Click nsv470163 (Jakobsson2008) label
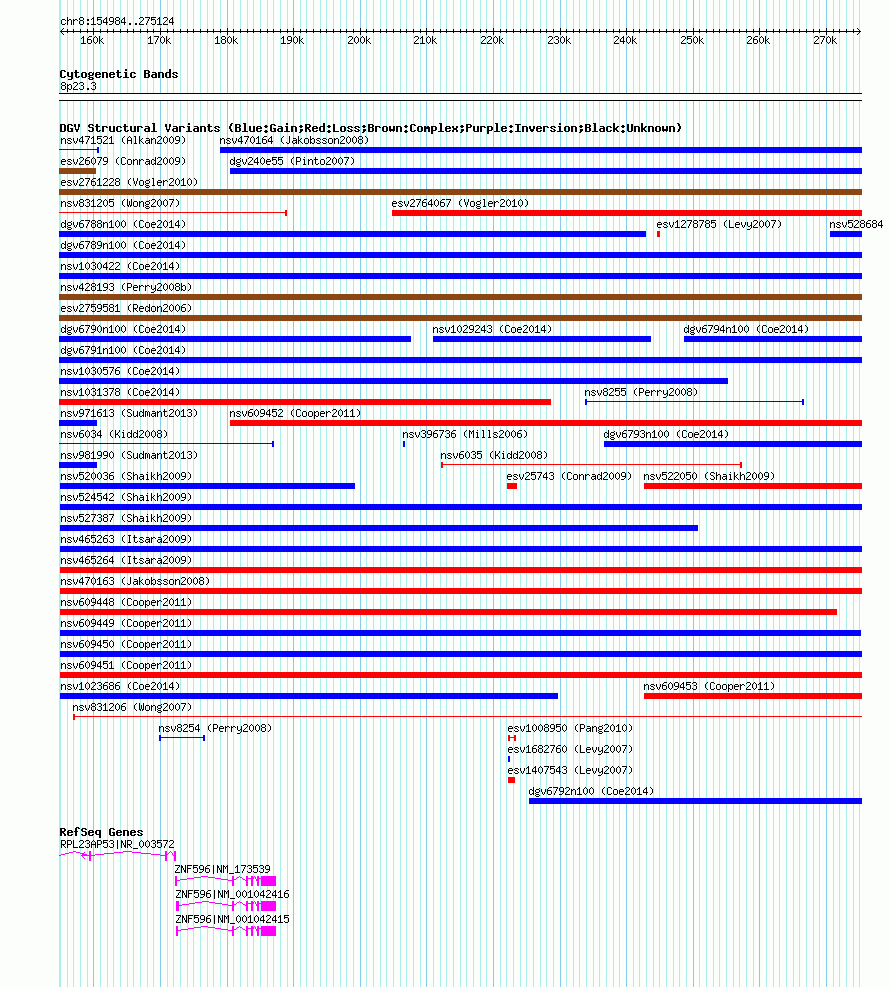This screenshot has height=987, width=890. coord(135,581)
